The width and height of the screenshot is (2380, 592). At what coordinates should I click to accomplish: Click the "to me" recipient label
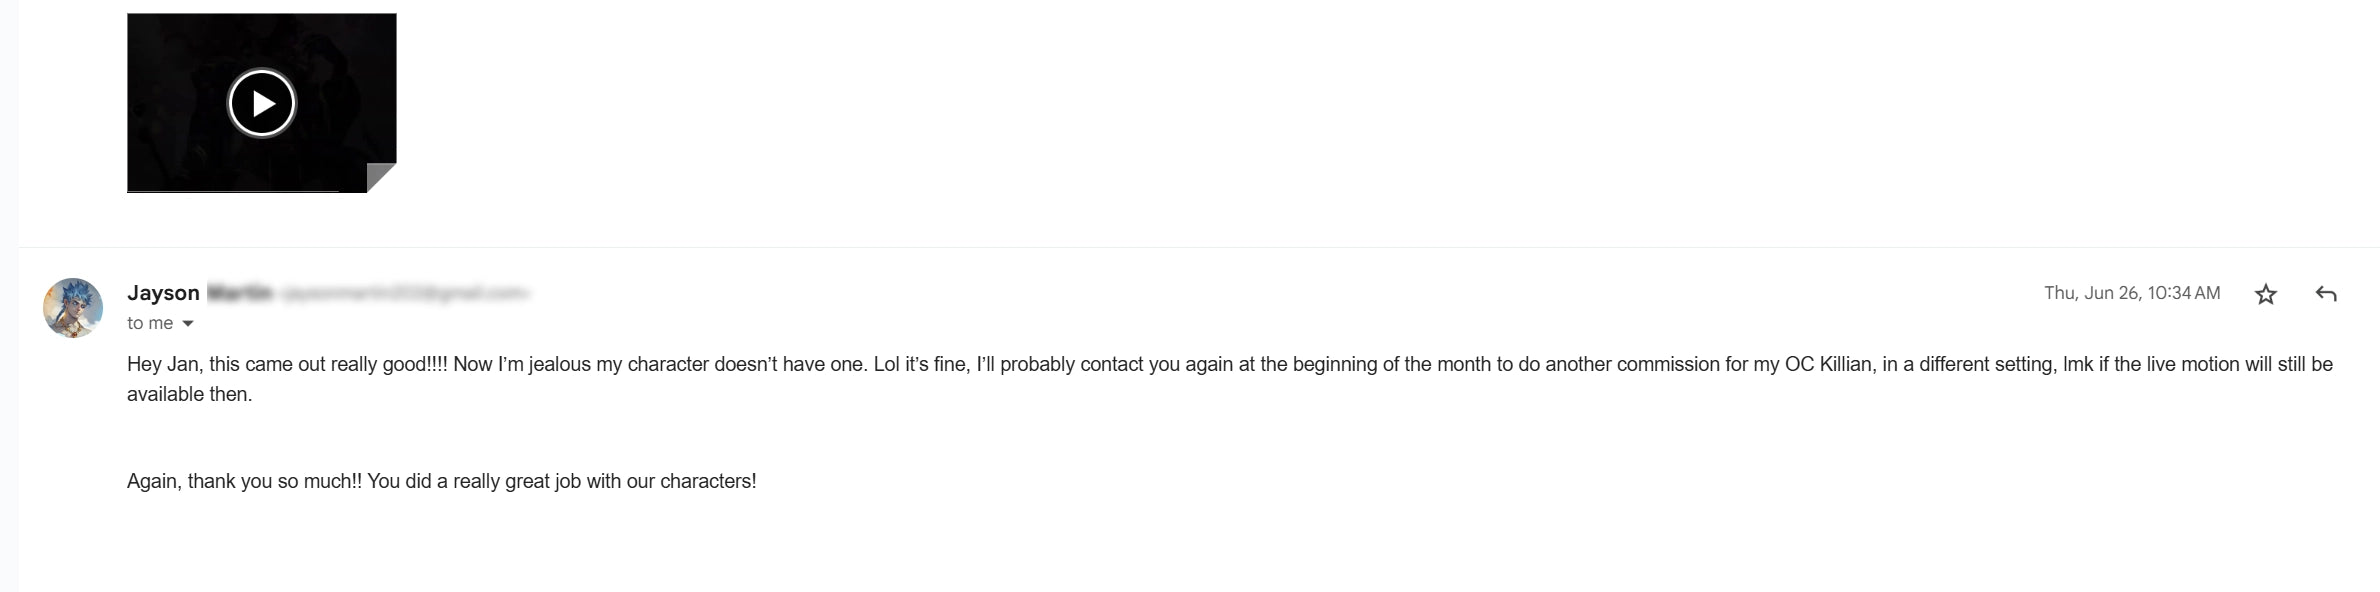(x=149, y=324)
